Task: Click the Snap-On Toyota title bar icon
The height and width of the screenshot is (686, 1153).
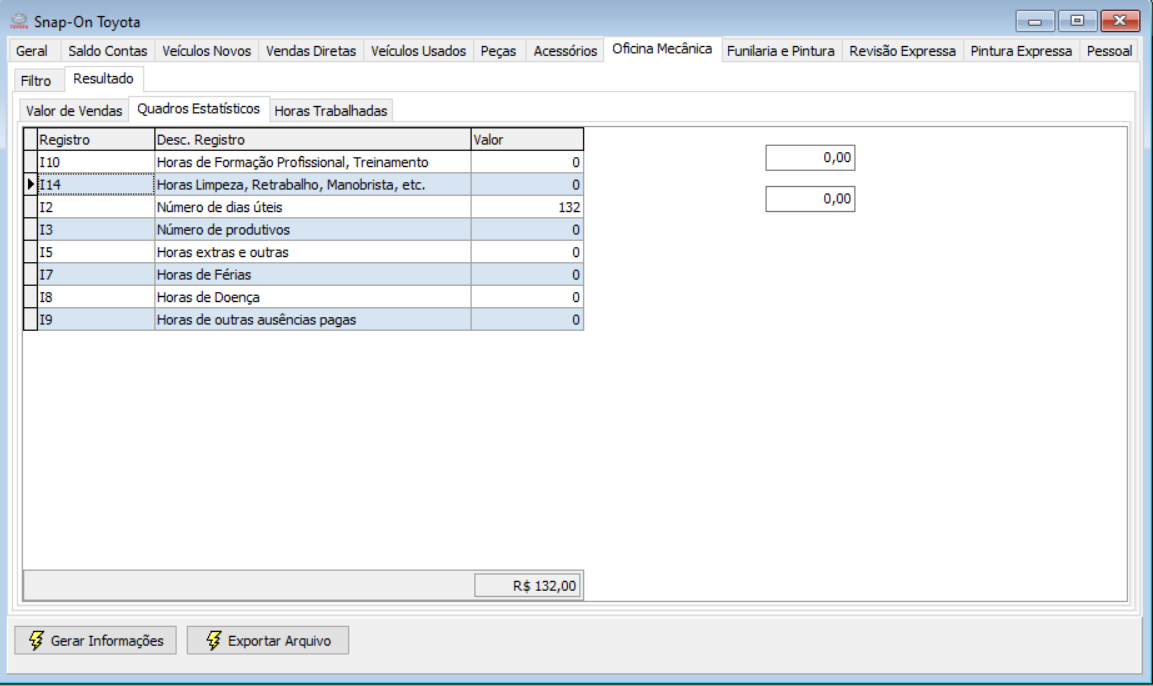Action: [x=18, y=21]
